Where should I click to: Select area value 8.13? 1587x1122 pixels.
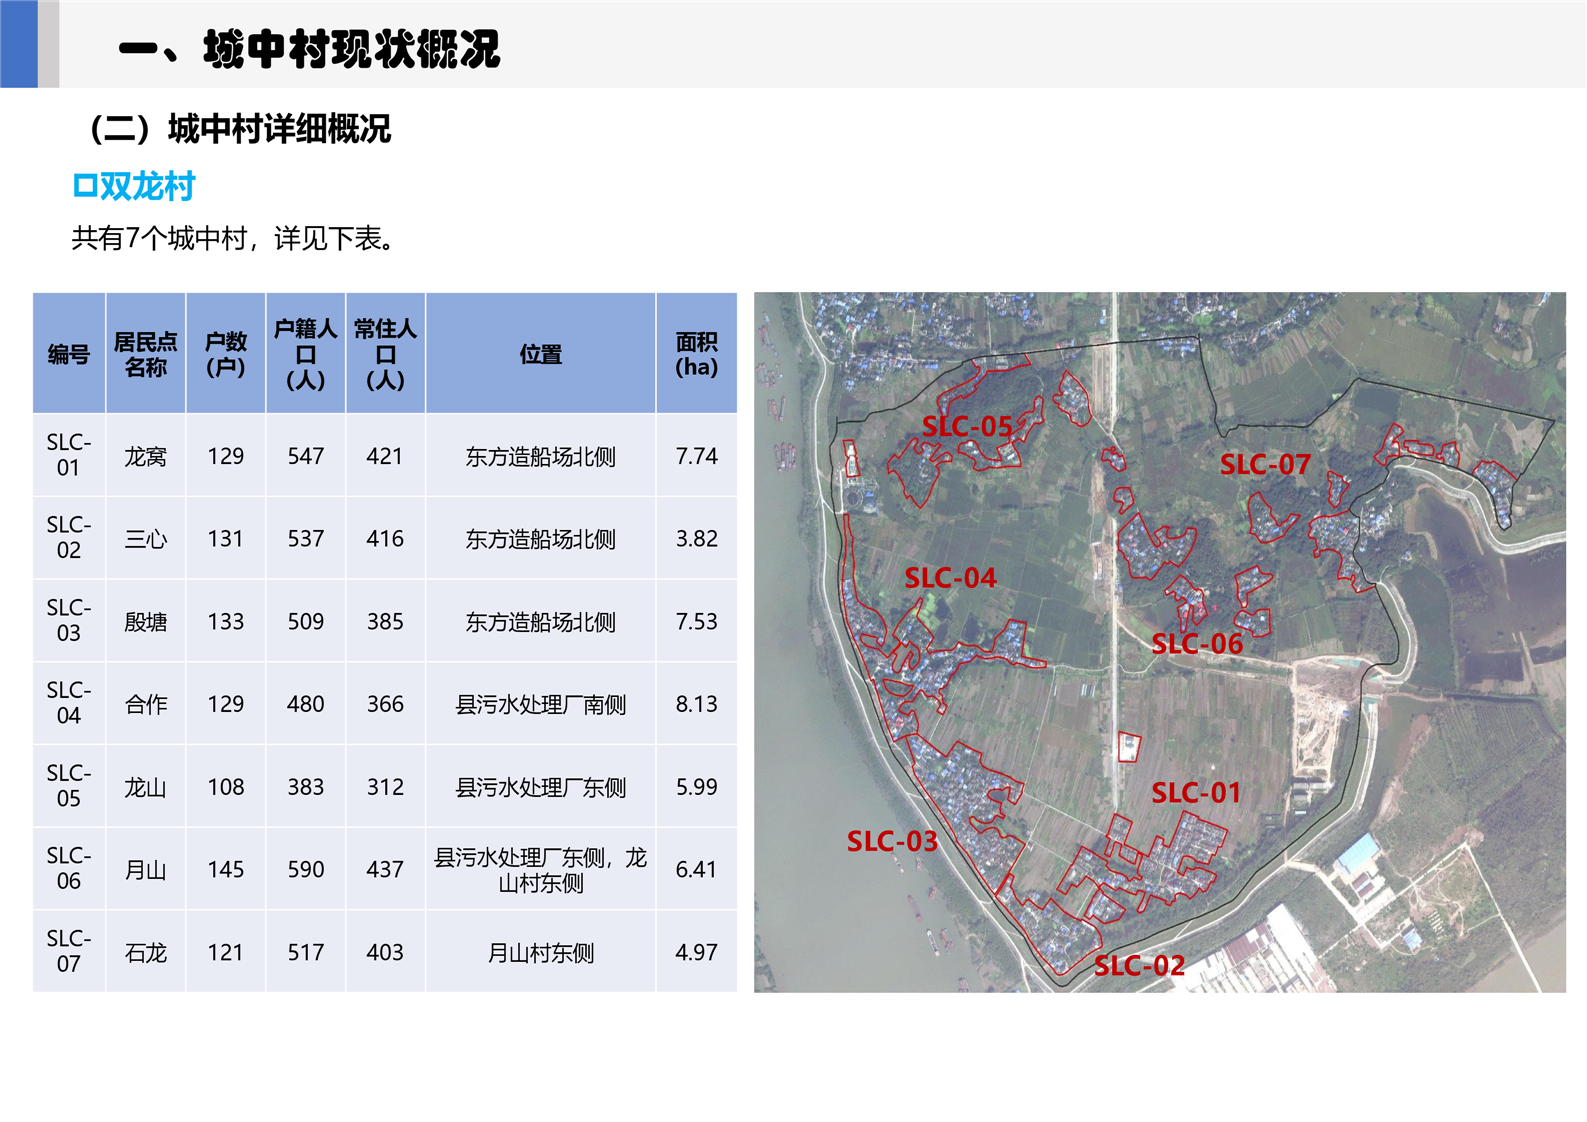tap(697, 704)
